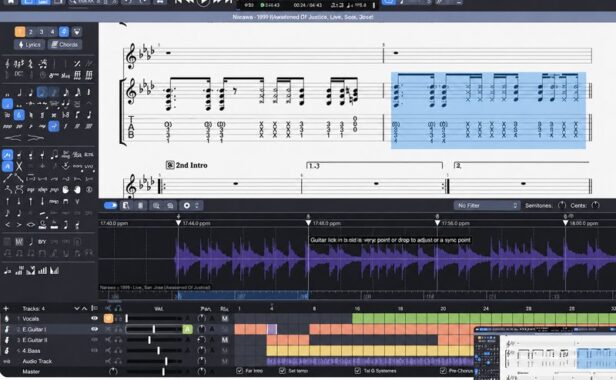The height and width of the screenshot is (380, 616).
Task: Click the automation bars icon at palette bottom
Action: point(42,270)
